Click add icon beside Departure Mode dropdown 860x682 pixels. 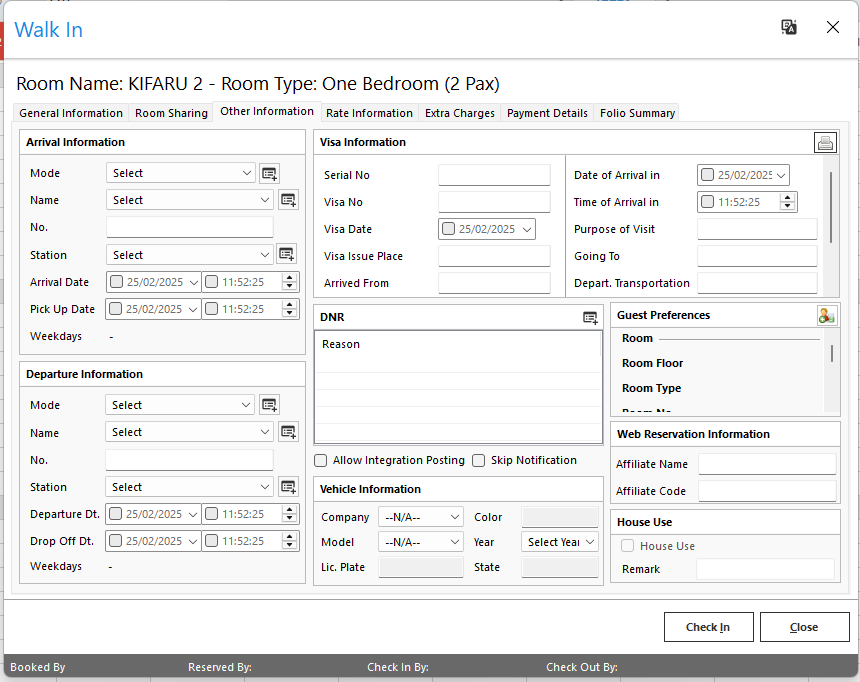(x=269, y=405)
